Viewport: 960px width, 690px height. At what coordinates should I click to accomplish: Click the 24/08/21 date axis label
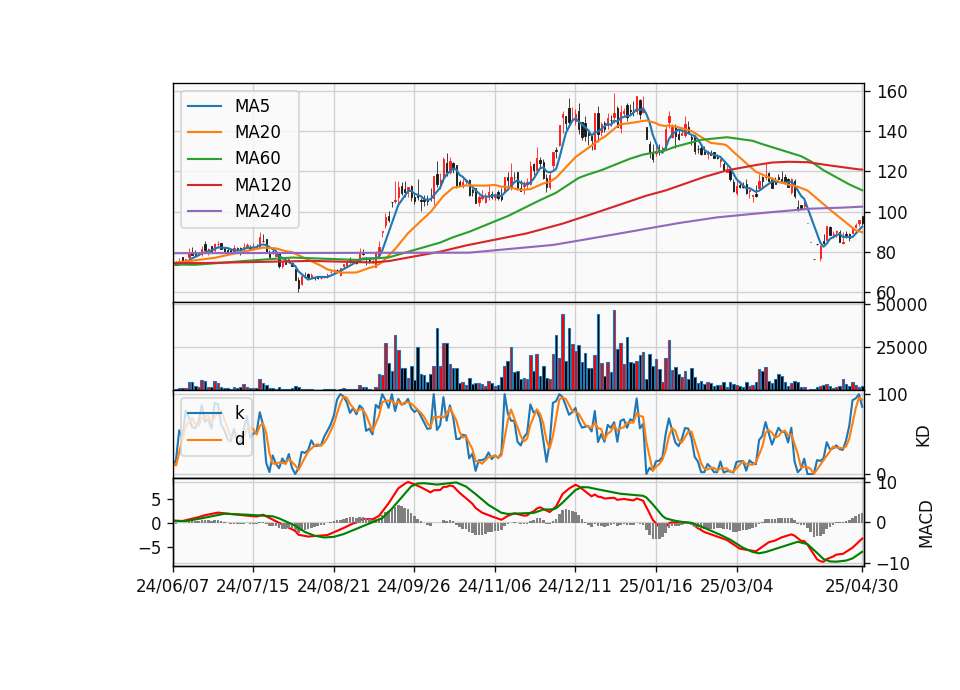click(x=334, y=586)
